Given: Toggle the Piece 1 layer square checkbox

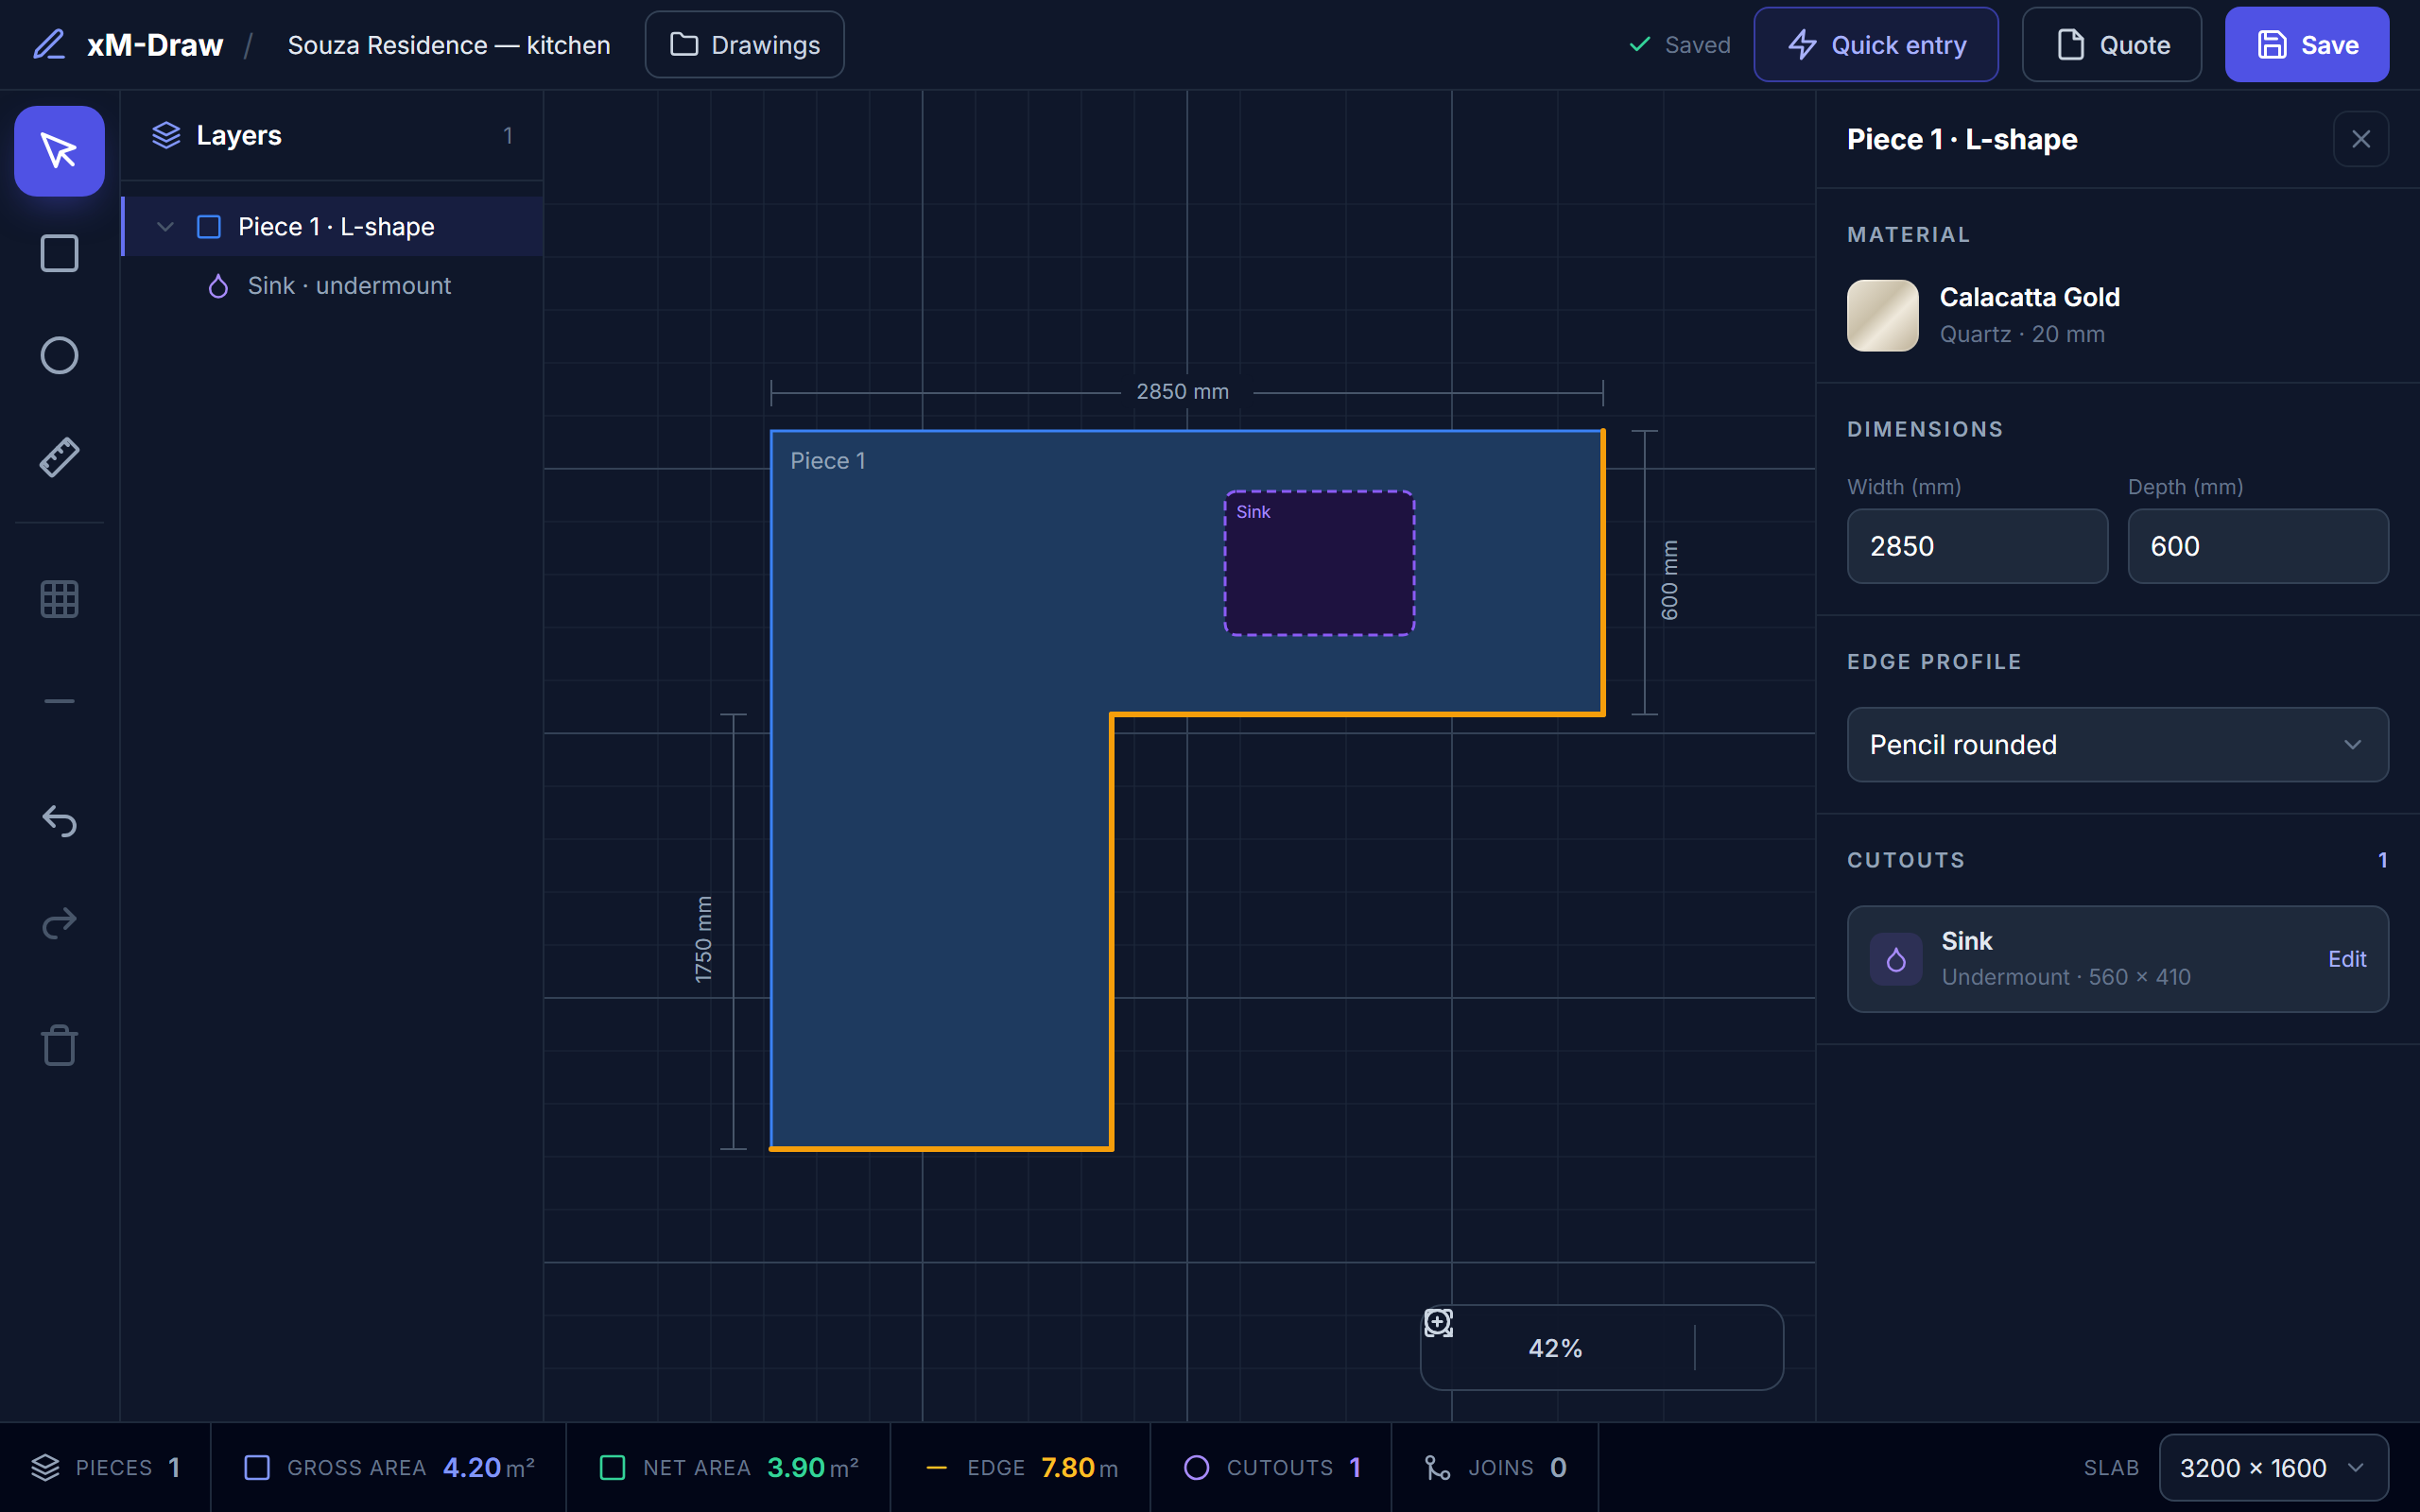Looking at the screenshot, I should 209,227.
